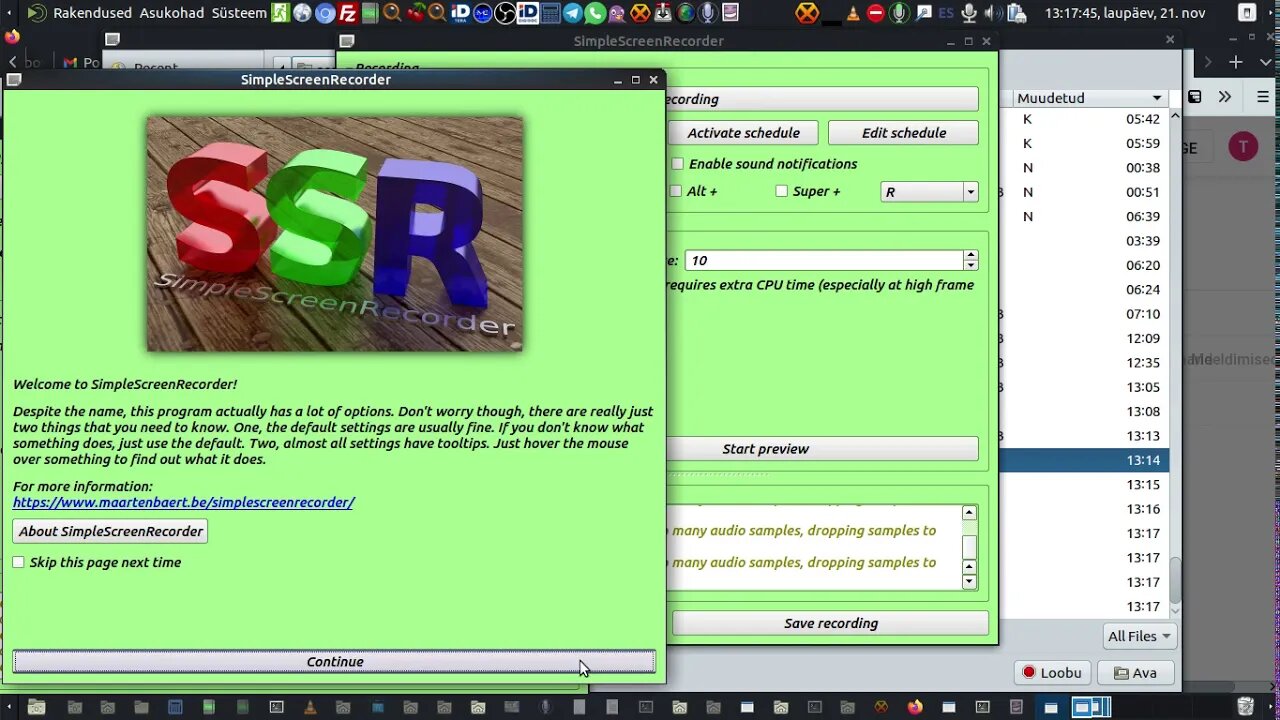Image resolution: width=1280 pixels, height=720 pixels.
Task: Launch Chromium from the top panel
Action: click(325, 13)
